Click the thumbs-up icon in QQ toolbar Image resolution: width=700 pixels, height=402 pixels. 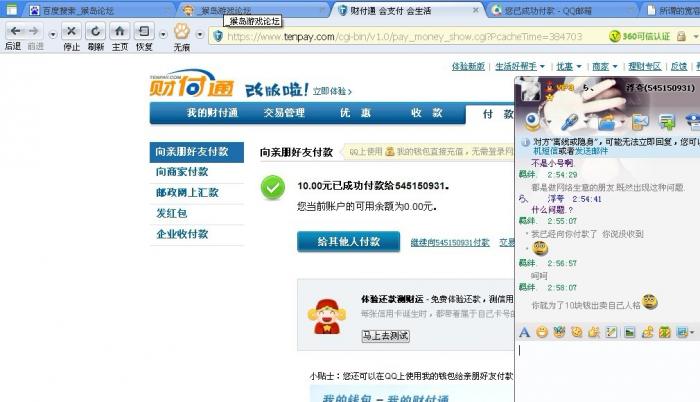click(x=594, y=332)
